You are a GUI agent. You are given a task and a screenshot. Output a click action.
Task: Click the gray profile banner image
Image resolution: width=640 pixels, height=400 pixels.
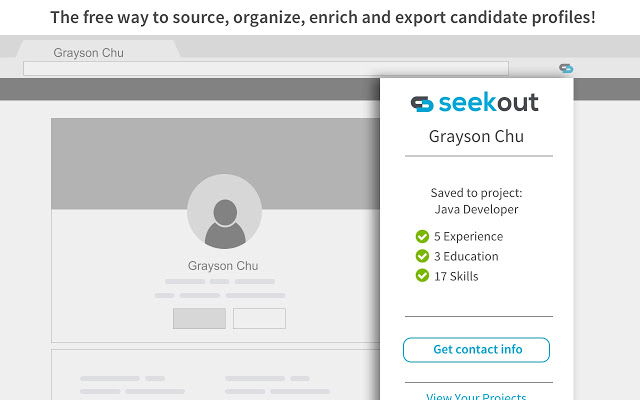pos(216,164)
